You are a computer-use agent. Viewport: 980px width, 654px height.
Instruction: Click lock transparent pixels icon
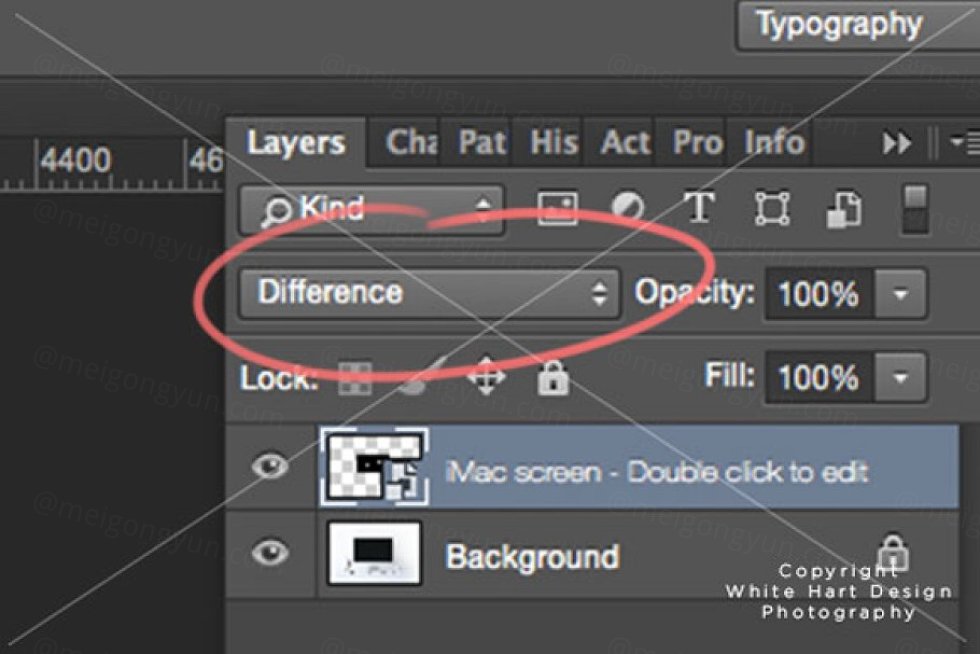tap(355, 378)
